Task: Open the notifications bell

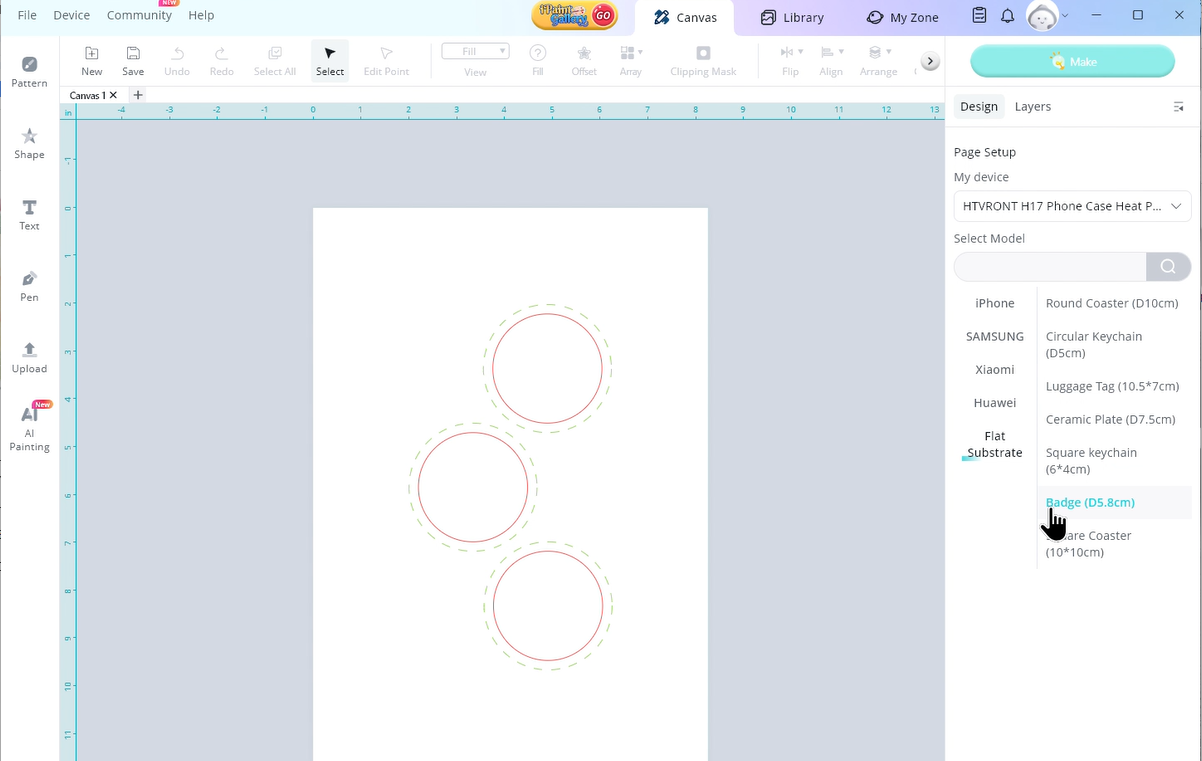Action: tap(1007, 16)
